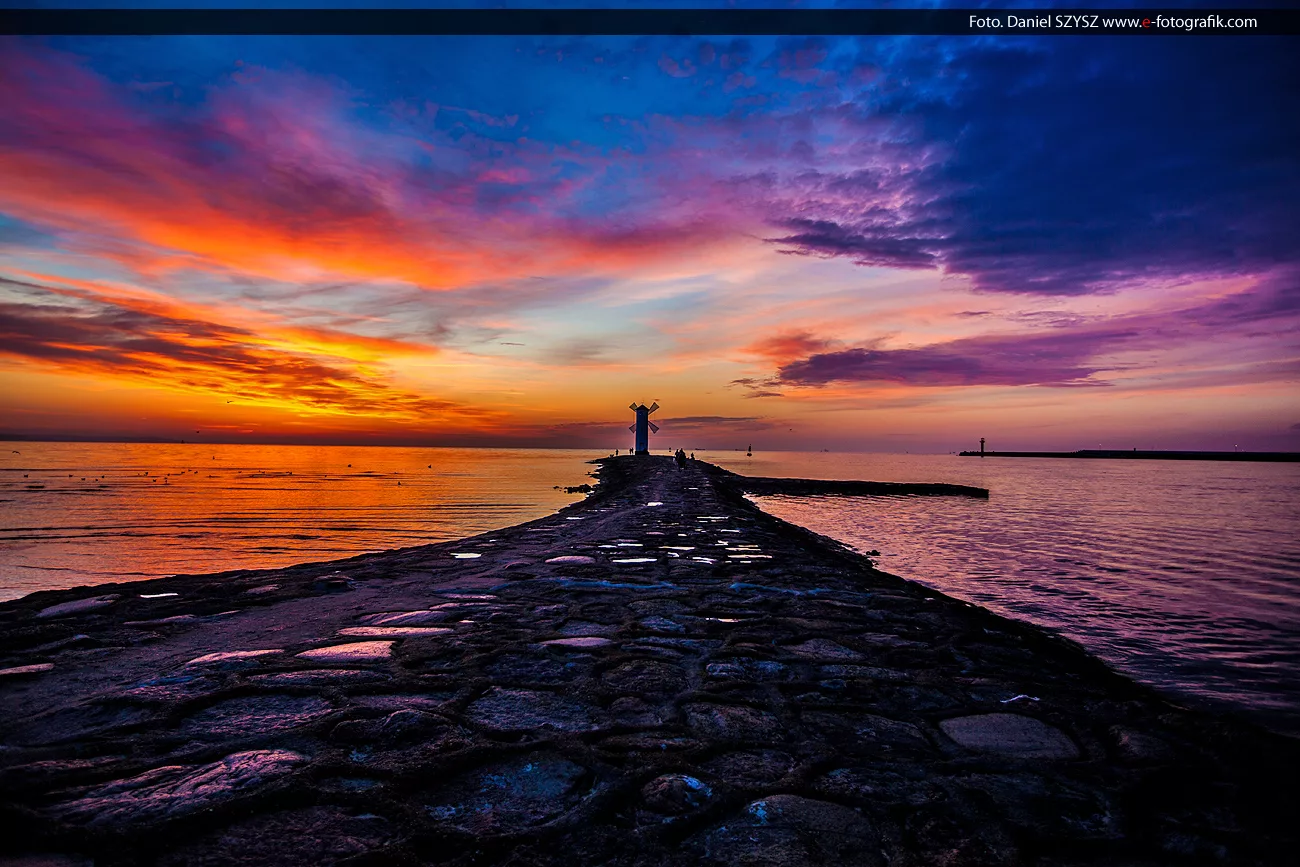This screenshot has height=867, width=1300.
Task: Select the large smooth stone at lower right
Action: point(1007,735)
